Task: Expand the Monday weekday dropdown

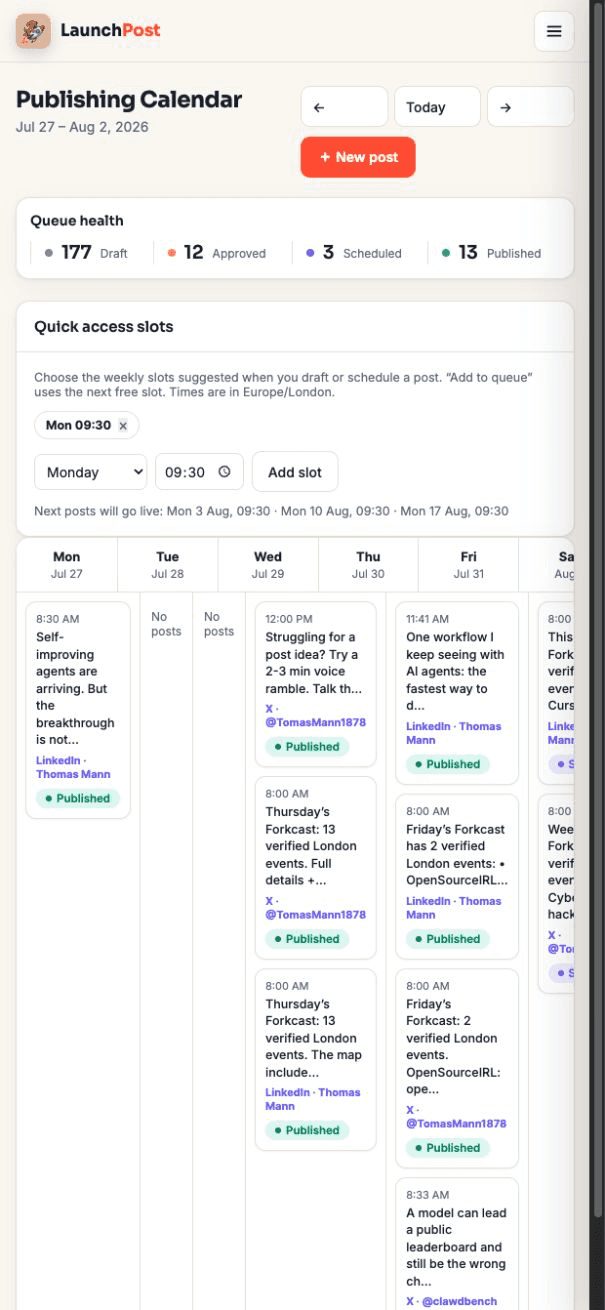Action: pos(91,472)
